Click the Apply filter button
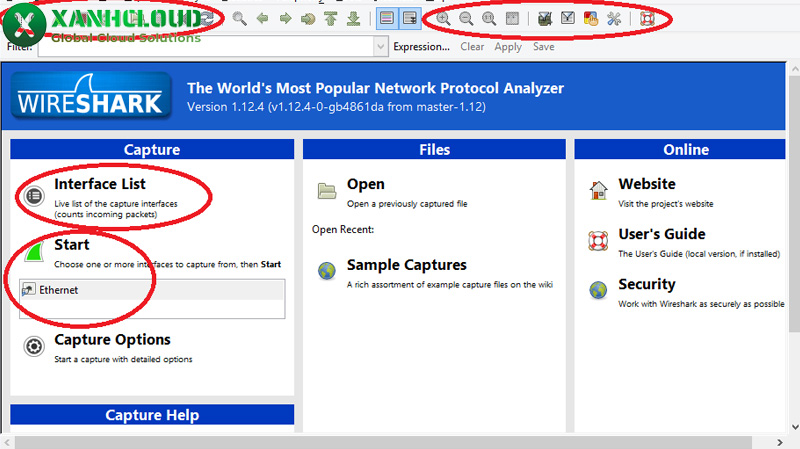 coord(508,47)
